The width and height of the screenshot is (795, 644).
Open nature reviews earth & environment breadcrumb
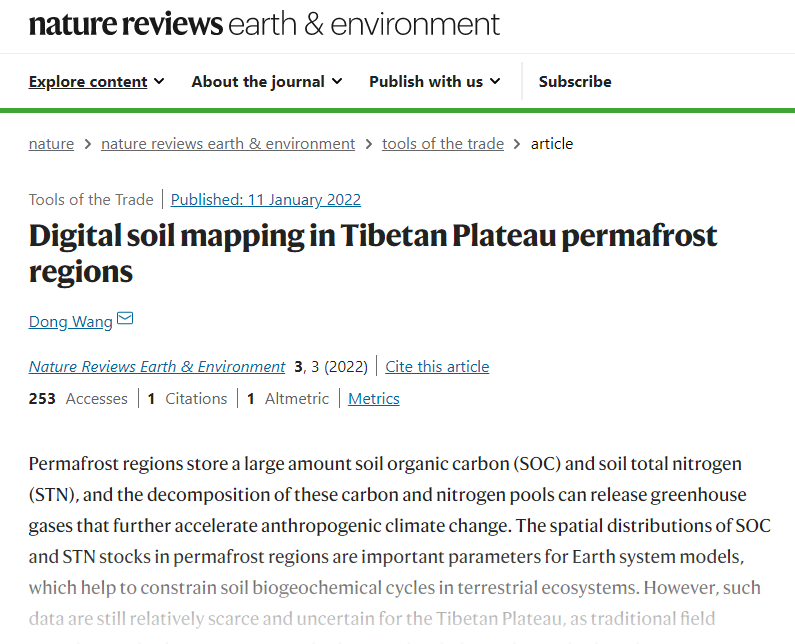click(228, 144)
